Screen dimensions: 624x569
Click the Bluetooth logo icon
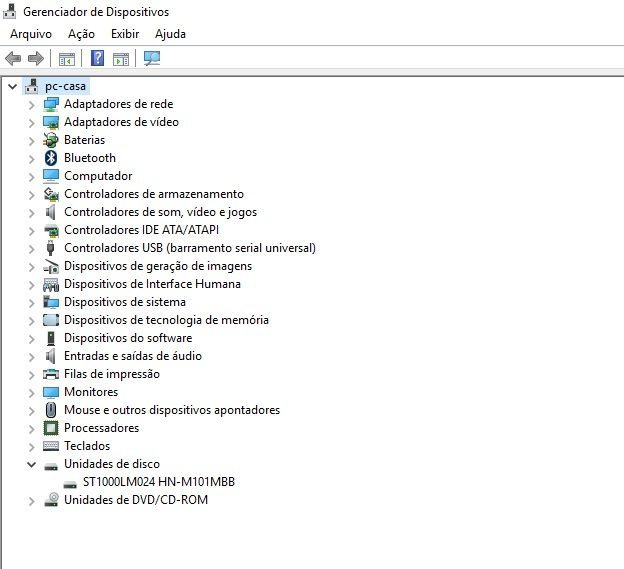tap(51, 158)
